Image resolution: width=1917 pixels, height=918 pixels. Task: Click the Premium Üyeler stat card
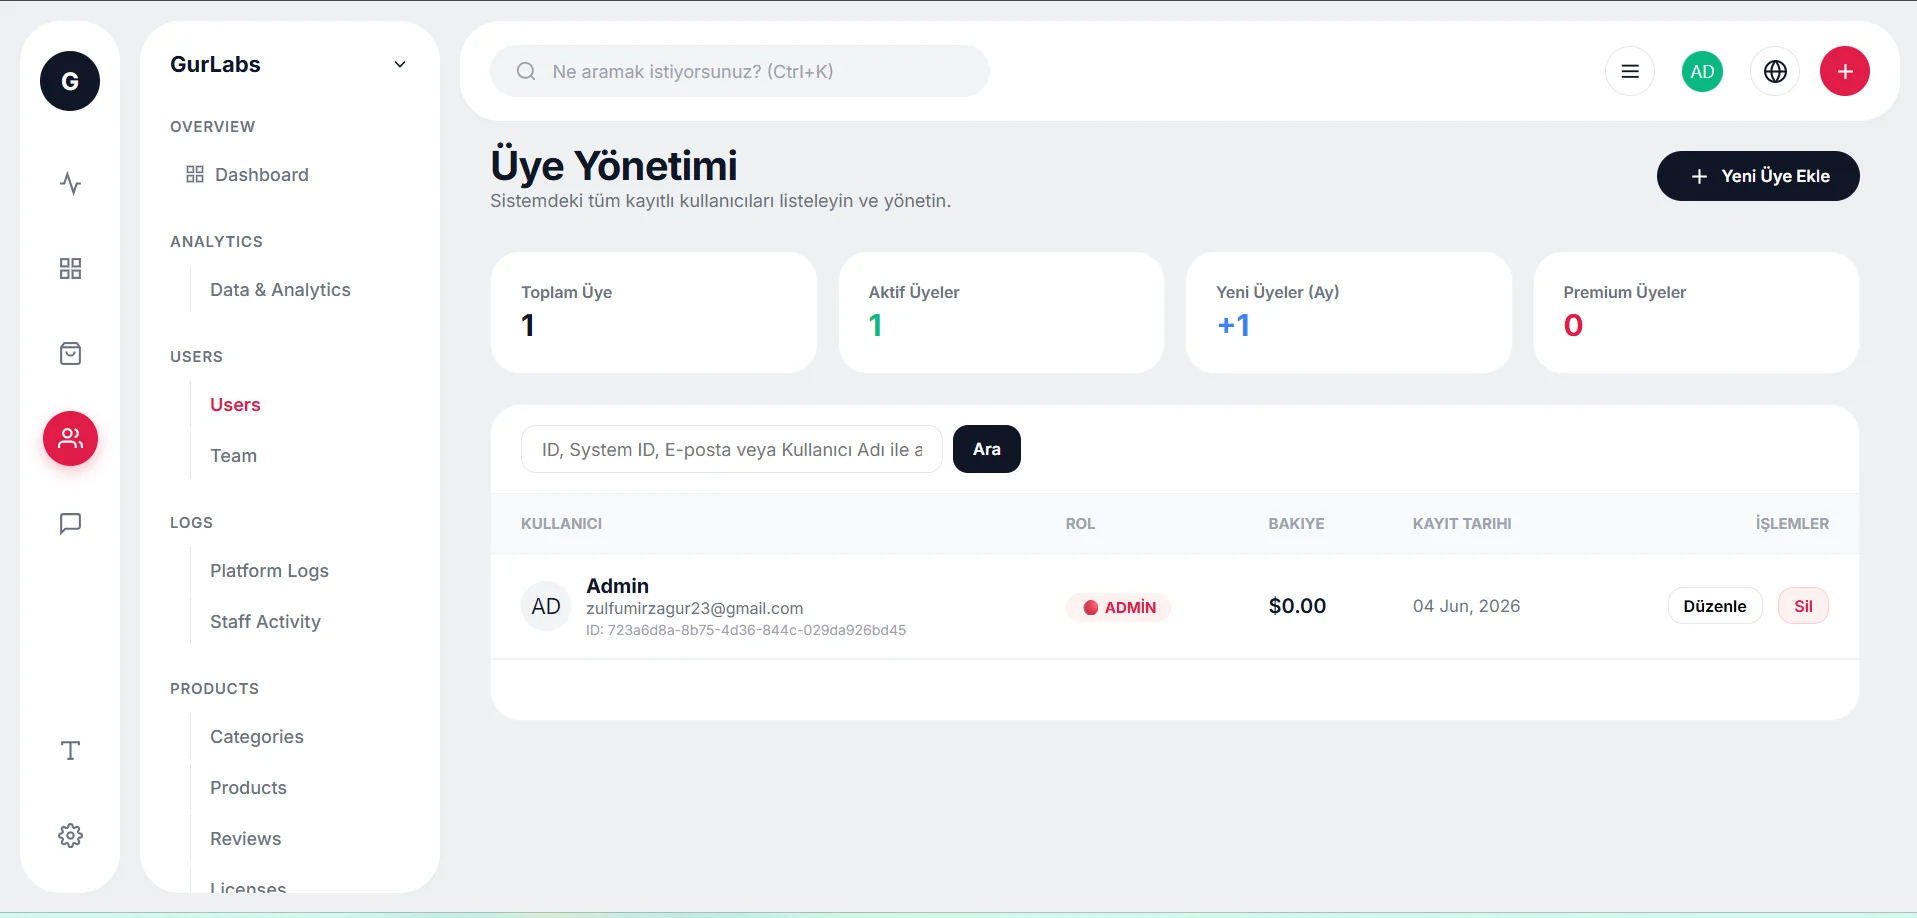point(1696,312)
